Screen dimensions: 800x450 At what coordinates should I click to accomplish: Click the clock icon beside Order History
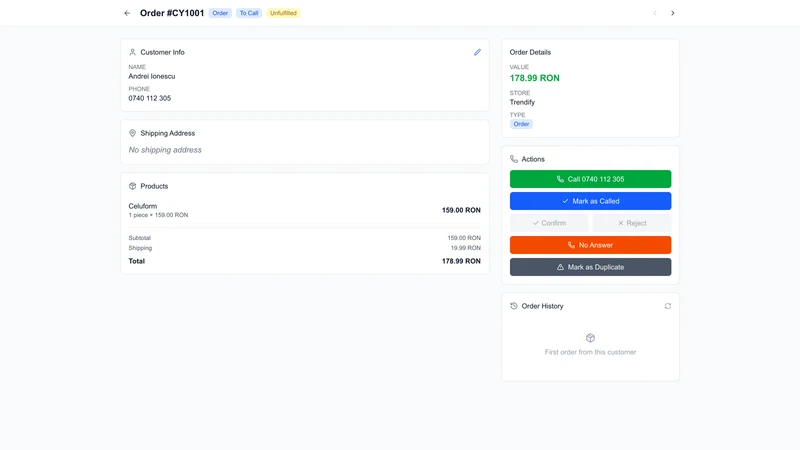[x=514, y=306]
